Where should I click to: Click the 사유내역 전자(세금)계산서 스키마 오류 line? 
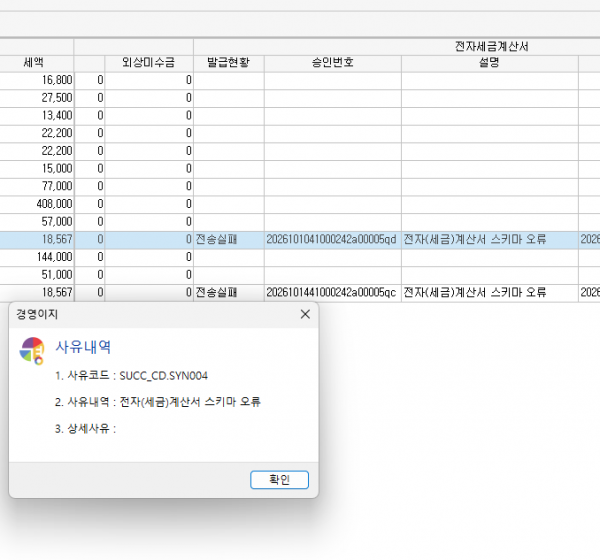click(158, 402)
